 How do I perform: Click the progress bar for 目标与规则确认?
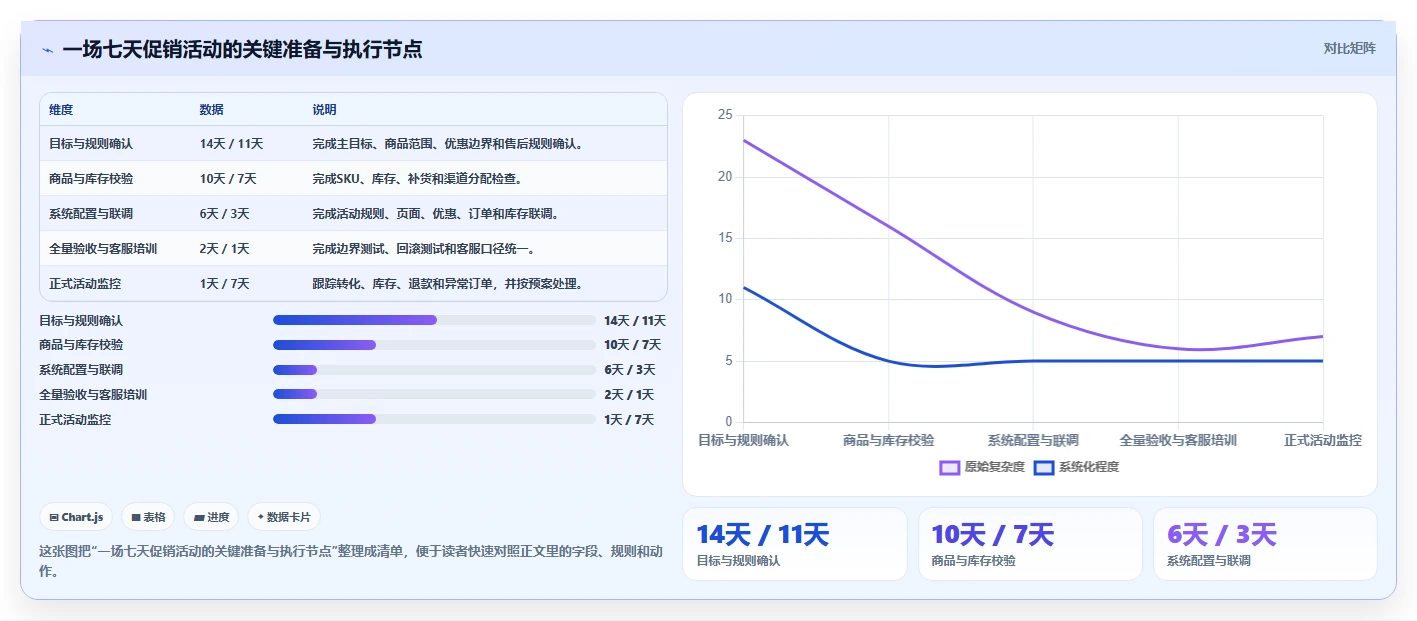pos(434,320)
